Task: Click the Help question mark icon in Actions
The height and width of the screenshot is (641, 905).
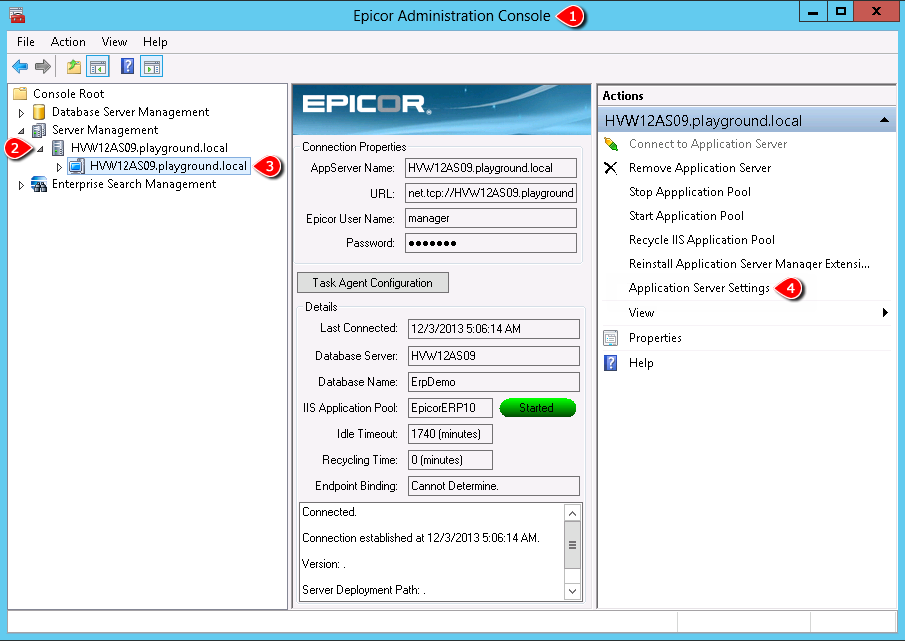Action: coord(611,363)
